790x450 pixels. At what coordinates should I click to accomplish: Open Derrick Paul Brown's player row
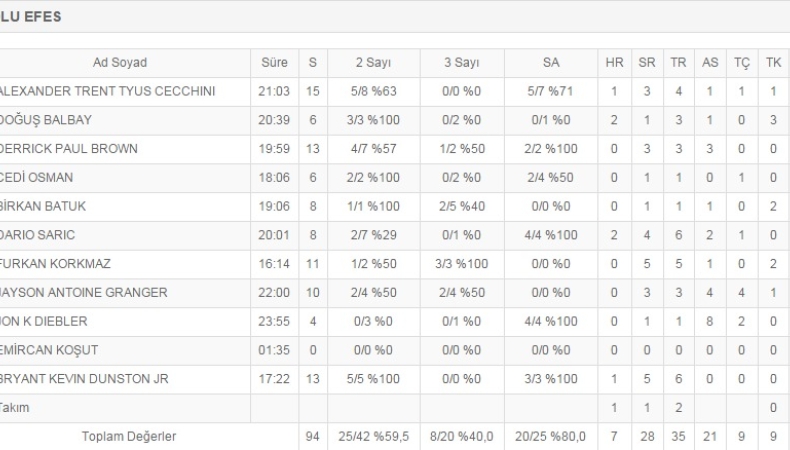tap(68, 149)
